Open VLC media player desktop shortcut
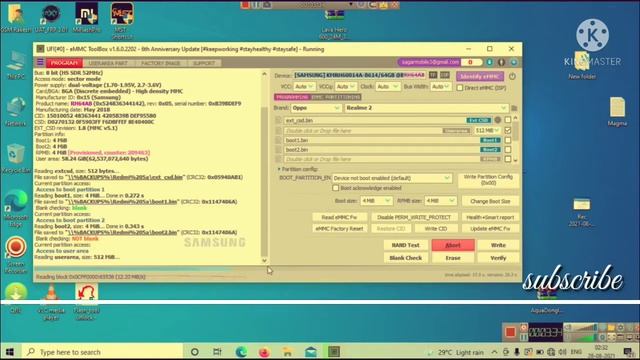The height and width of the screenshot is (360, 640). tap(51, 302)
